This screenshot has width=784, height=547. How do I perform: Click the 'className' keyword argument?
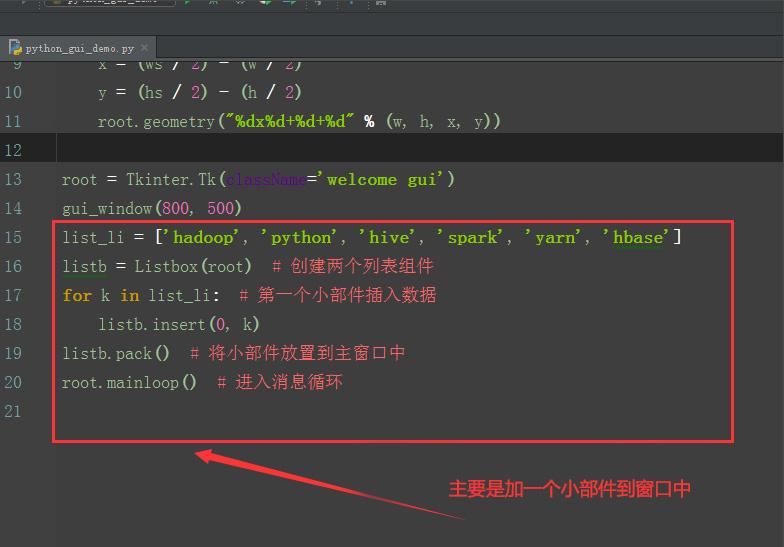point(266,179)
